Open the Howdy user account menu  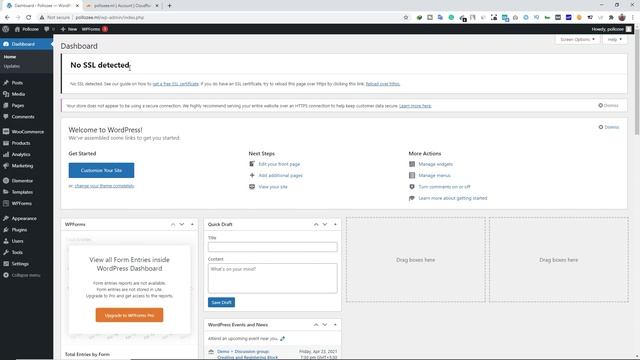coord(611,29)
